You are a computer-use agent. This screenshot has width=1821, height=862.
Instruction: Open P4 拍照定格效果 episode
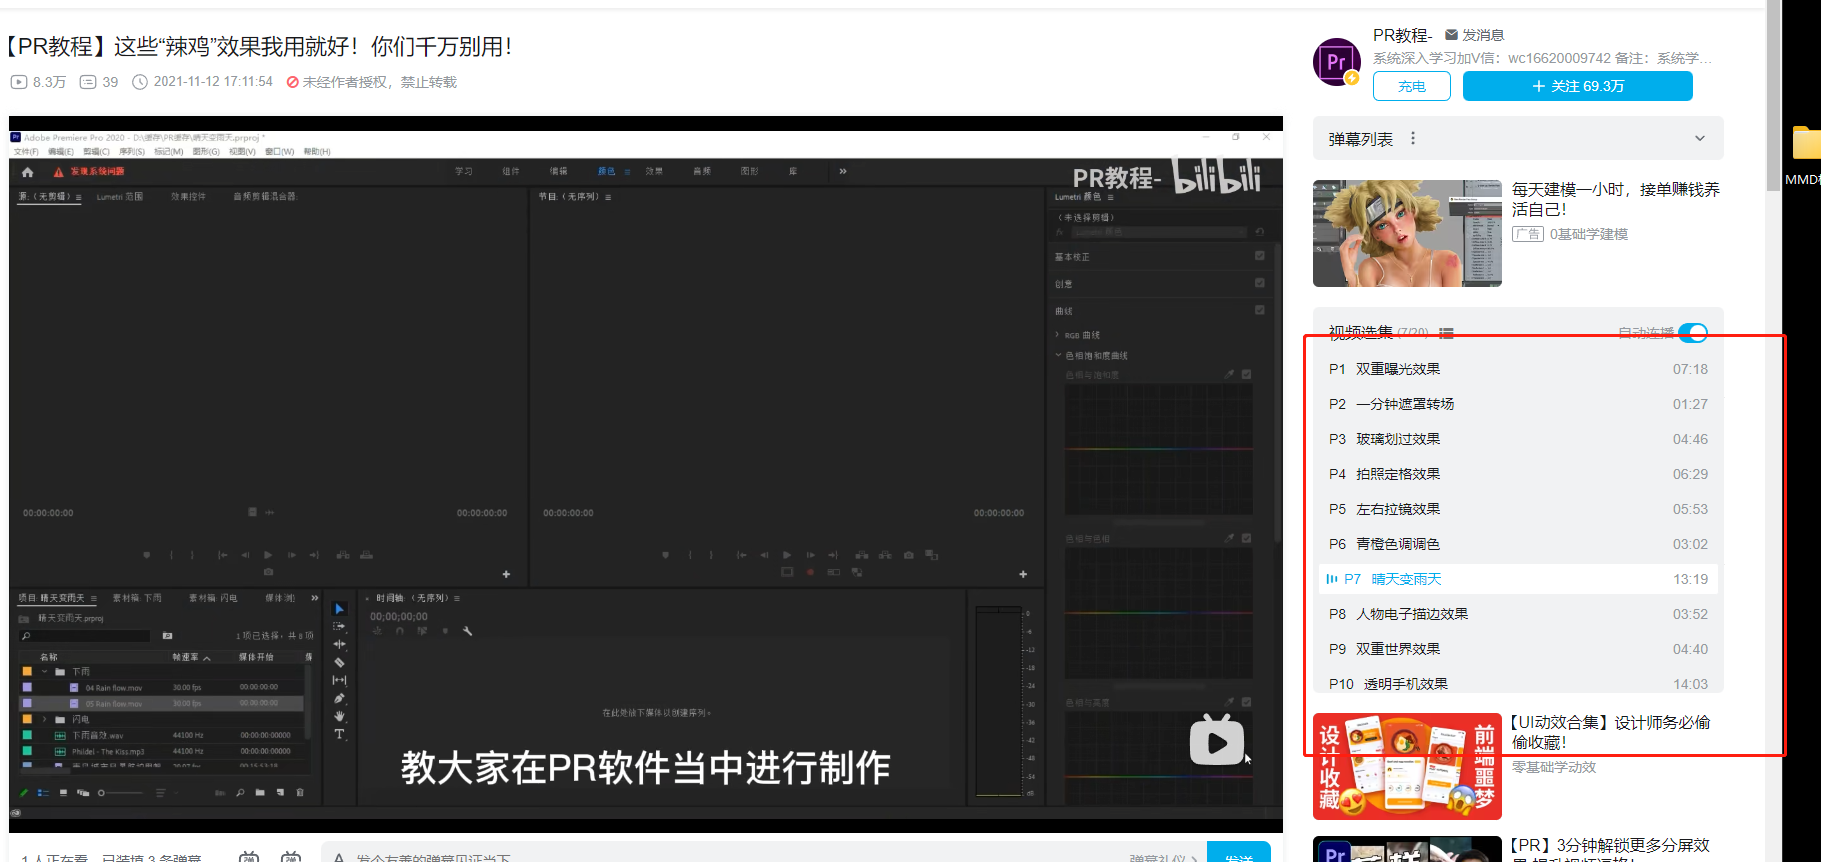point(1518,474)
